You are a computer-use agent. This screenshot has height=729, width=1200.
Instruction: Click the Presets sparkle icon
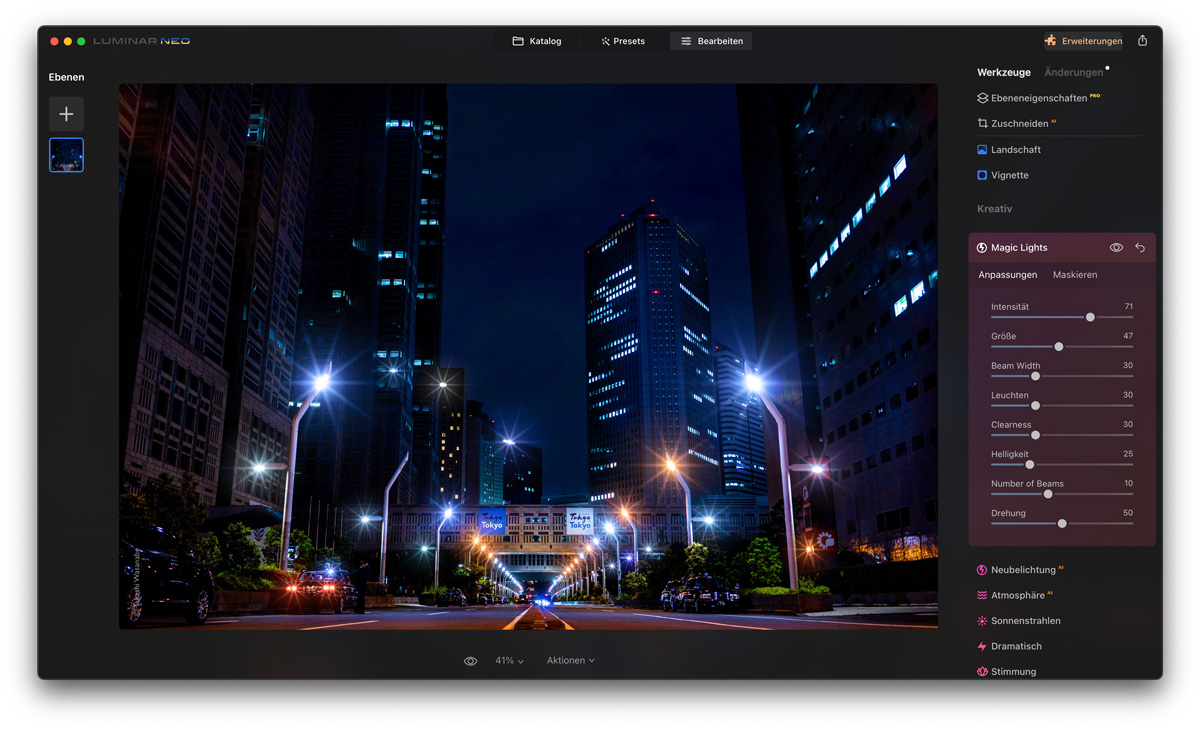605,41
